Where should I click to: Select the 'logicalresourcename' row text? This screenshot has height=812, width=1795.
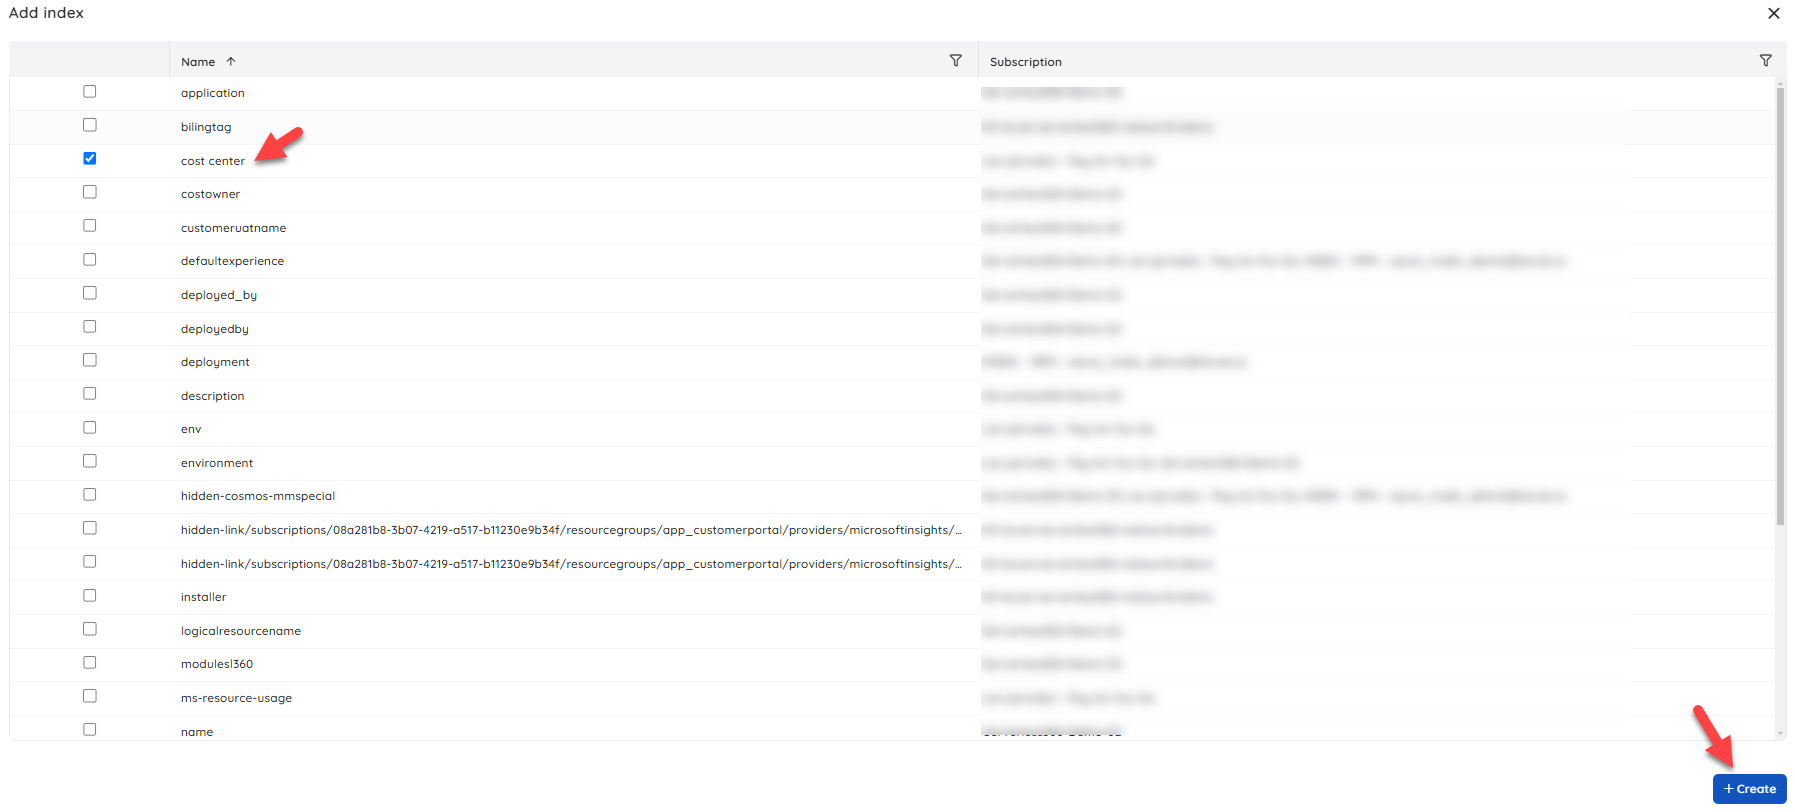pos(241,631)
